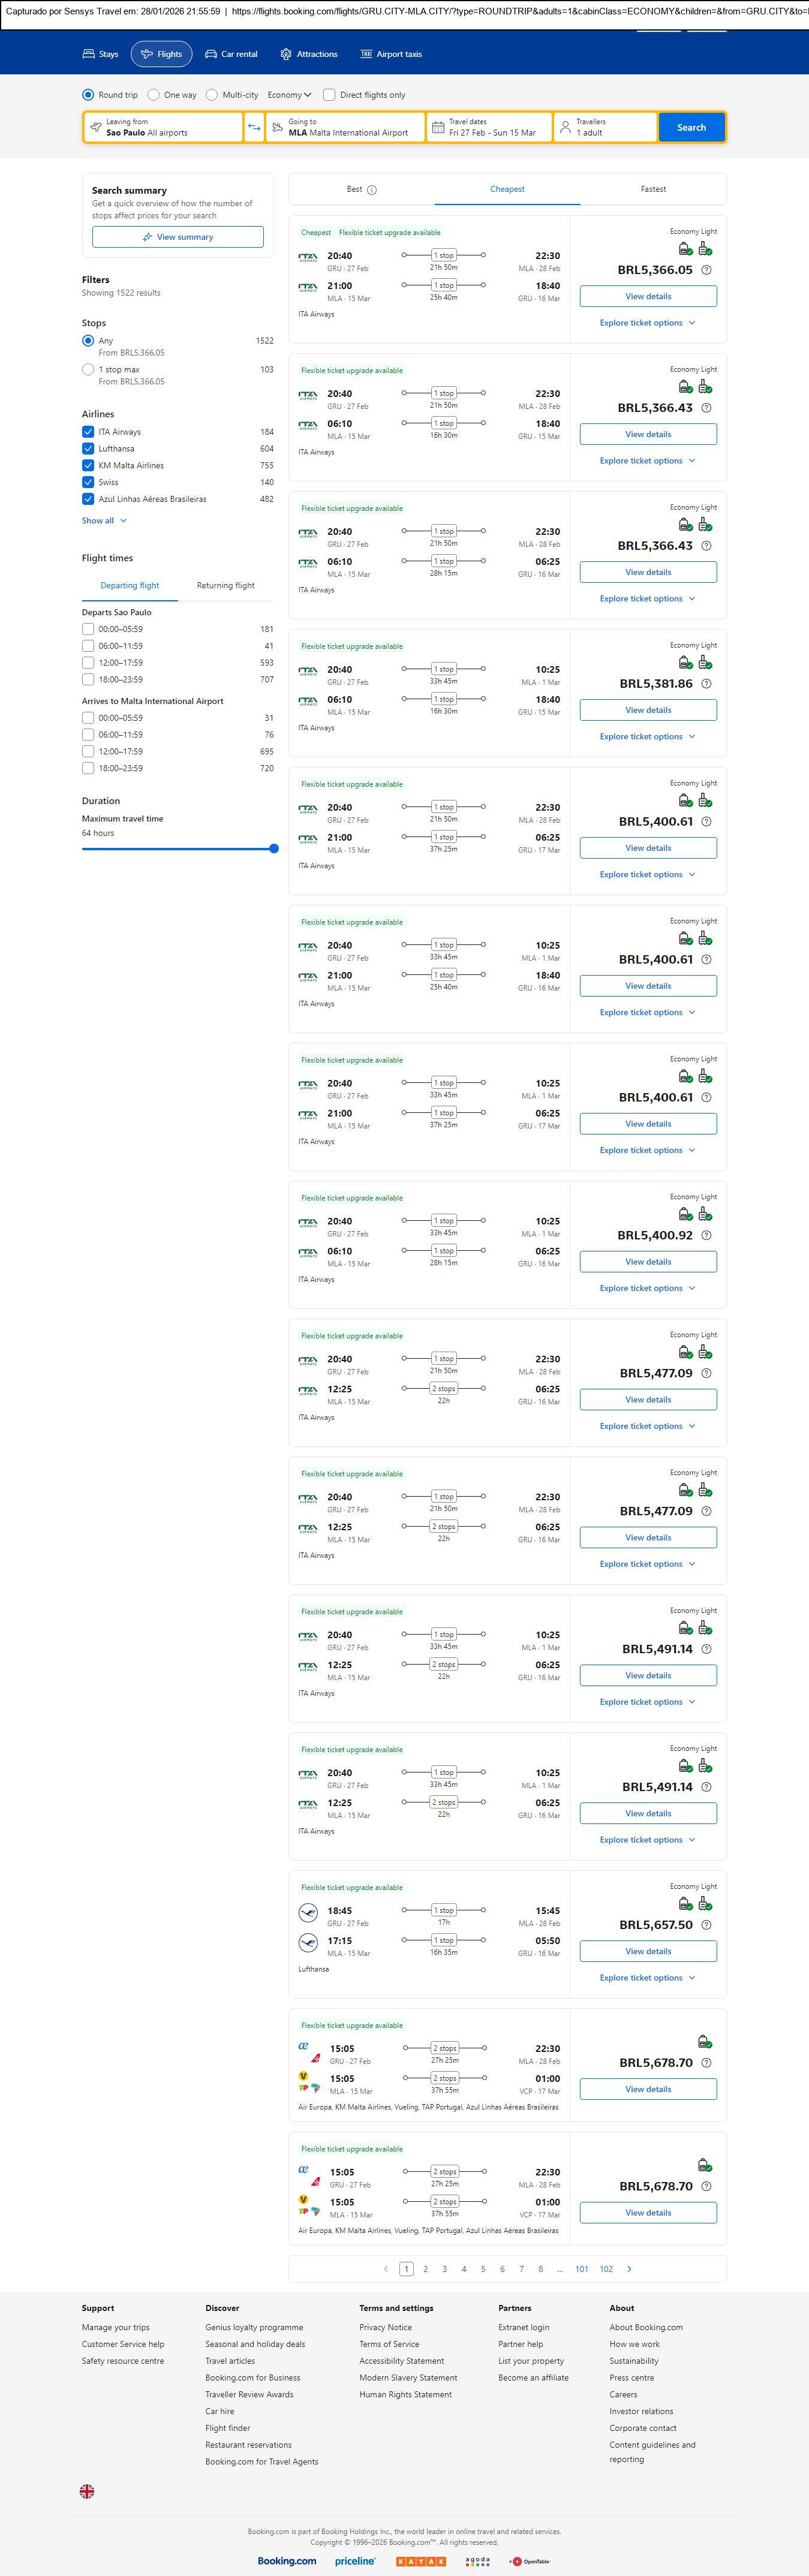Viewport: 809px width, 2576px height.
Task: Click the info icon next to Best tab
Action: [372, 190]
